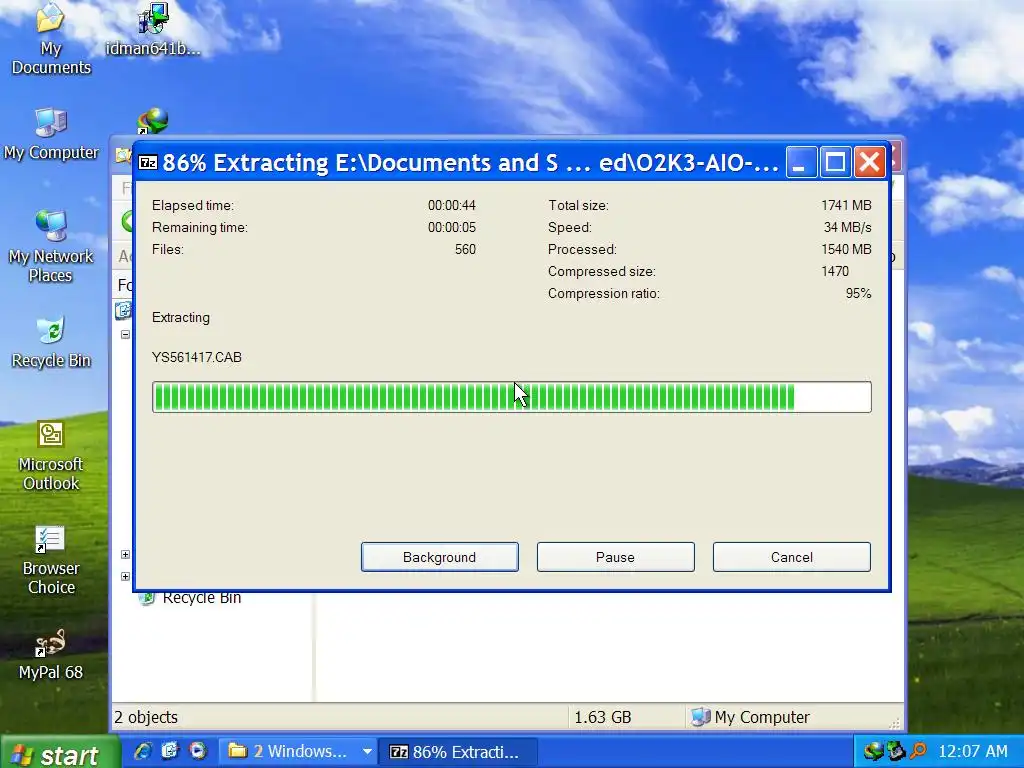Minimize the 7-Zip extraction dialog
1024x768 pixels.
tap(801, 162)
